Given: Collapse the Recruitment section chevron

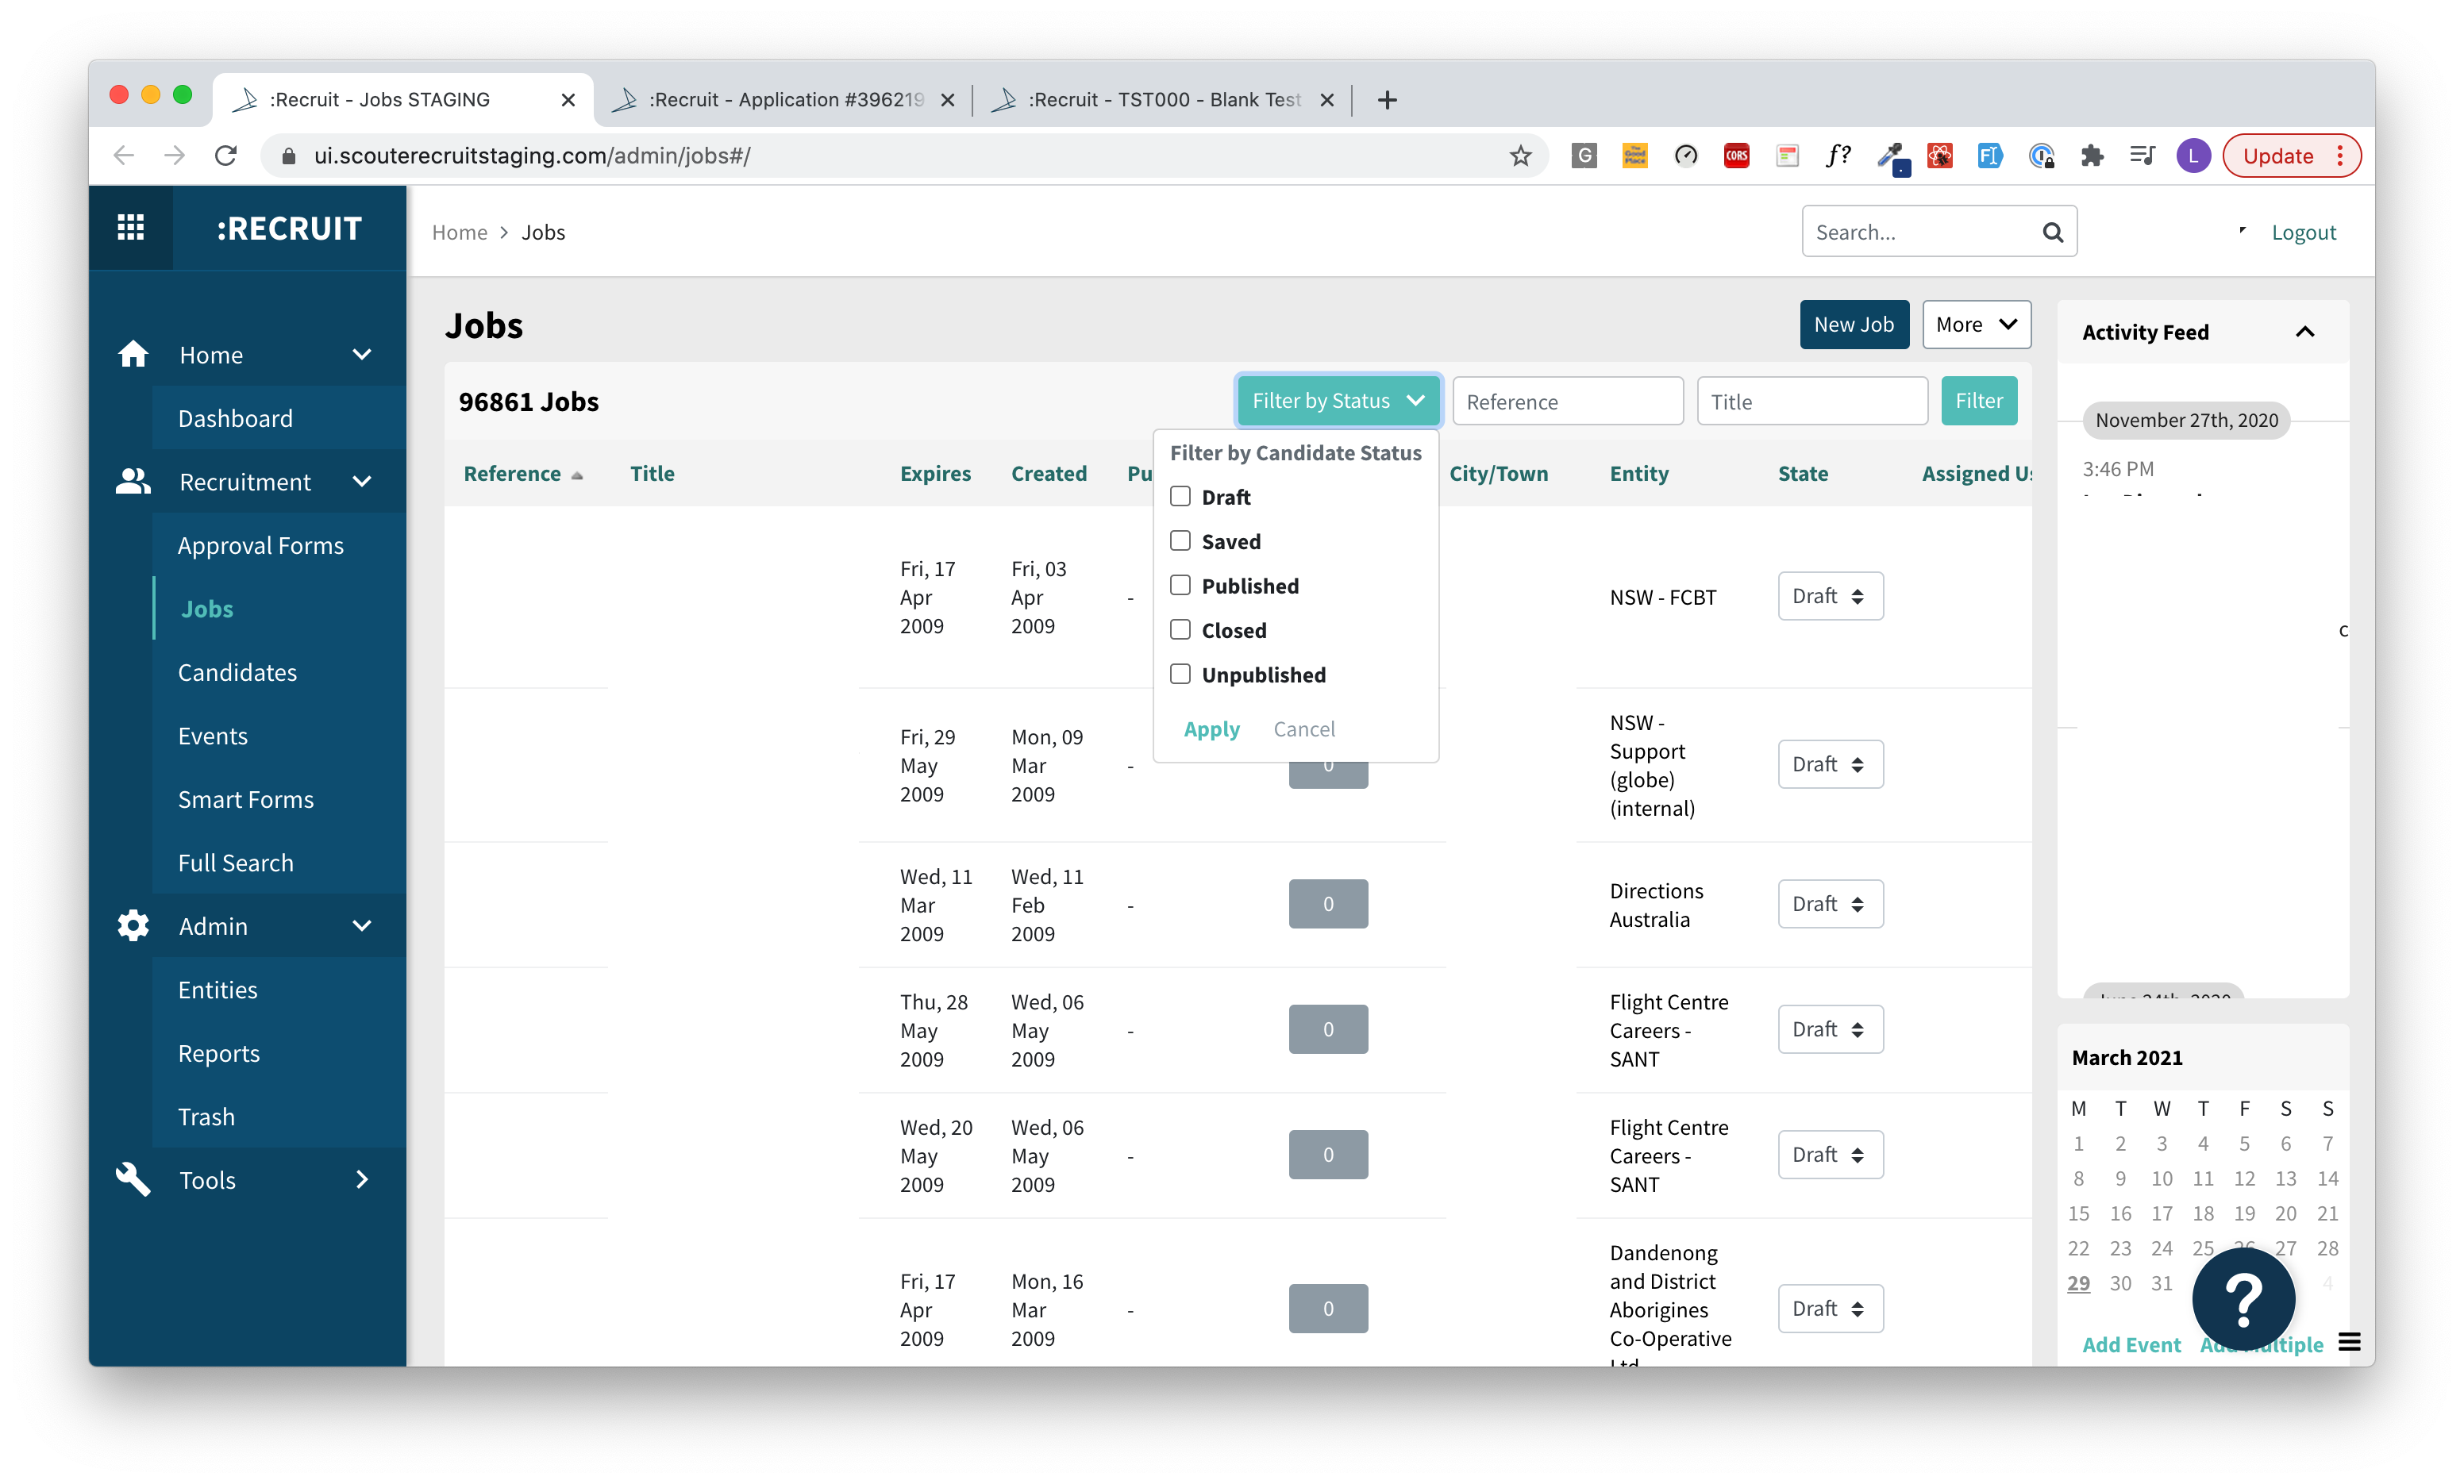Looking at the screenshot, I should 362,482.
